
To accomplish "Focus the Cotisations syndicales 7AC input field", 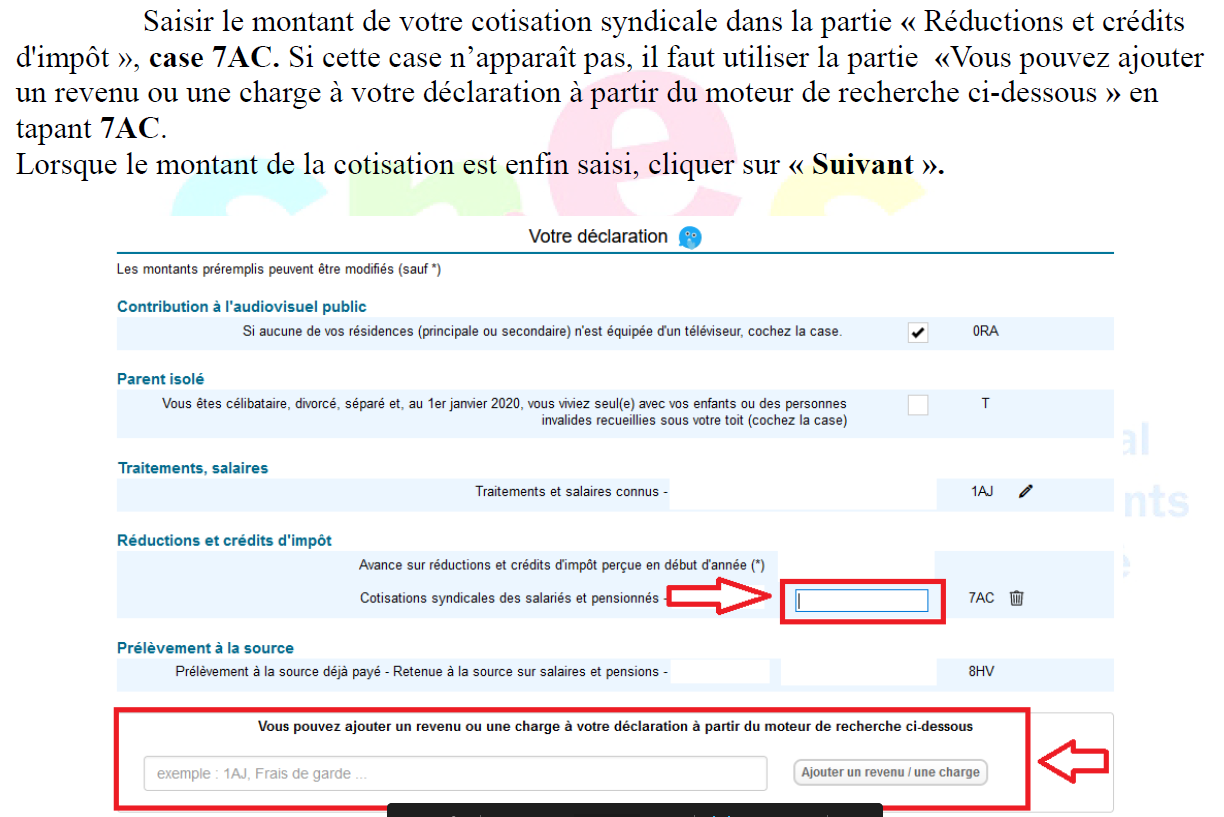I will [861, 600].
